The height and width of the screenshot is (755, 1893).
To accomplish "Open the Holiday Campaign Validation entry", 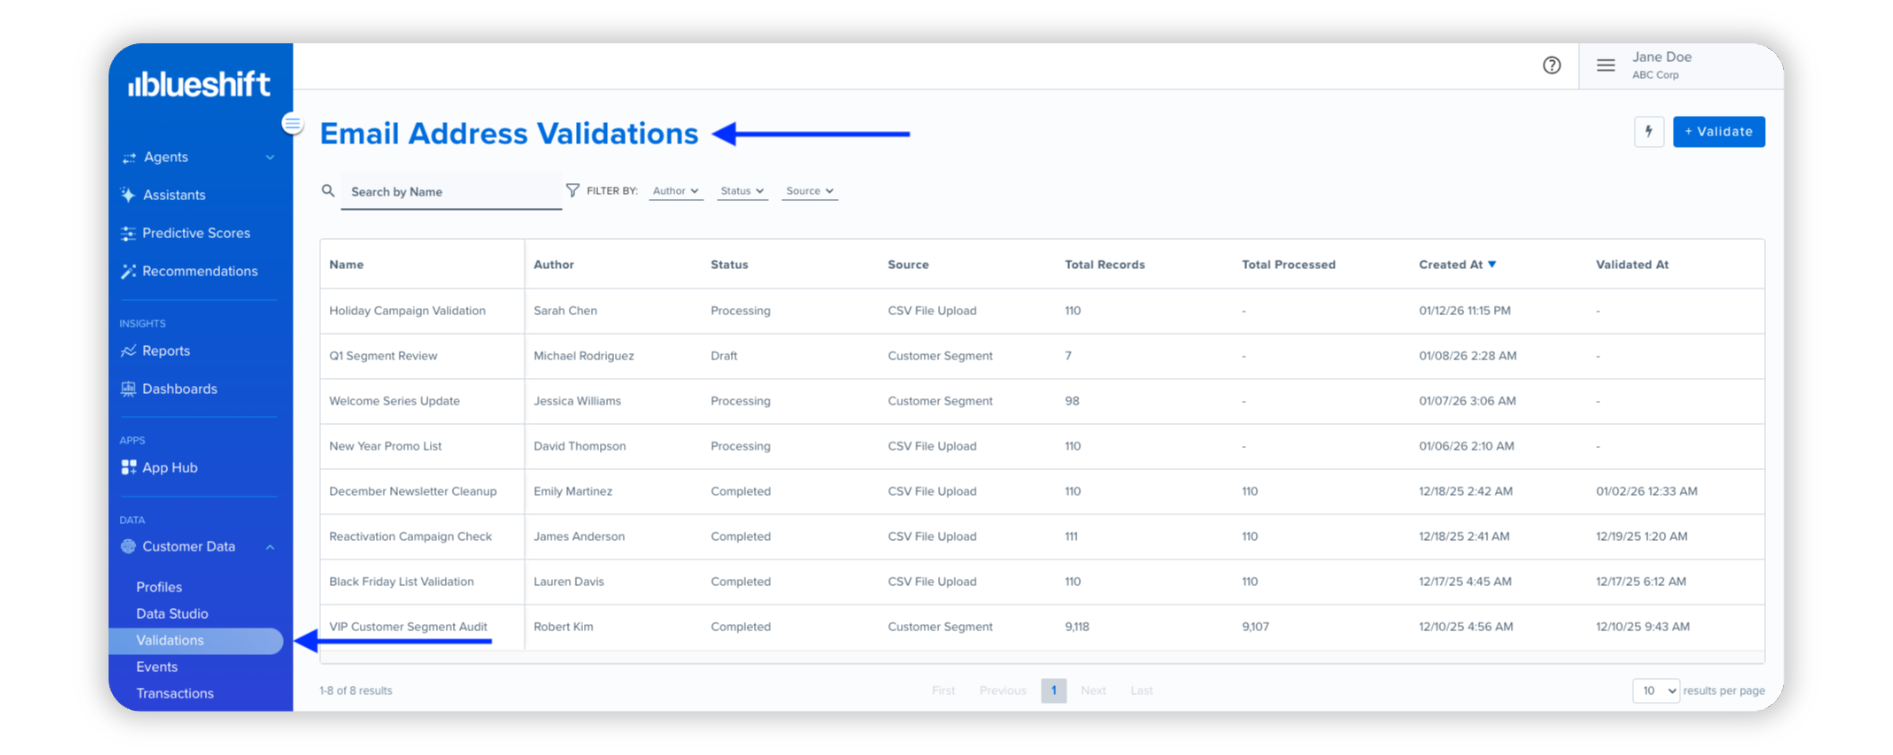I will [x=407, y=311].
